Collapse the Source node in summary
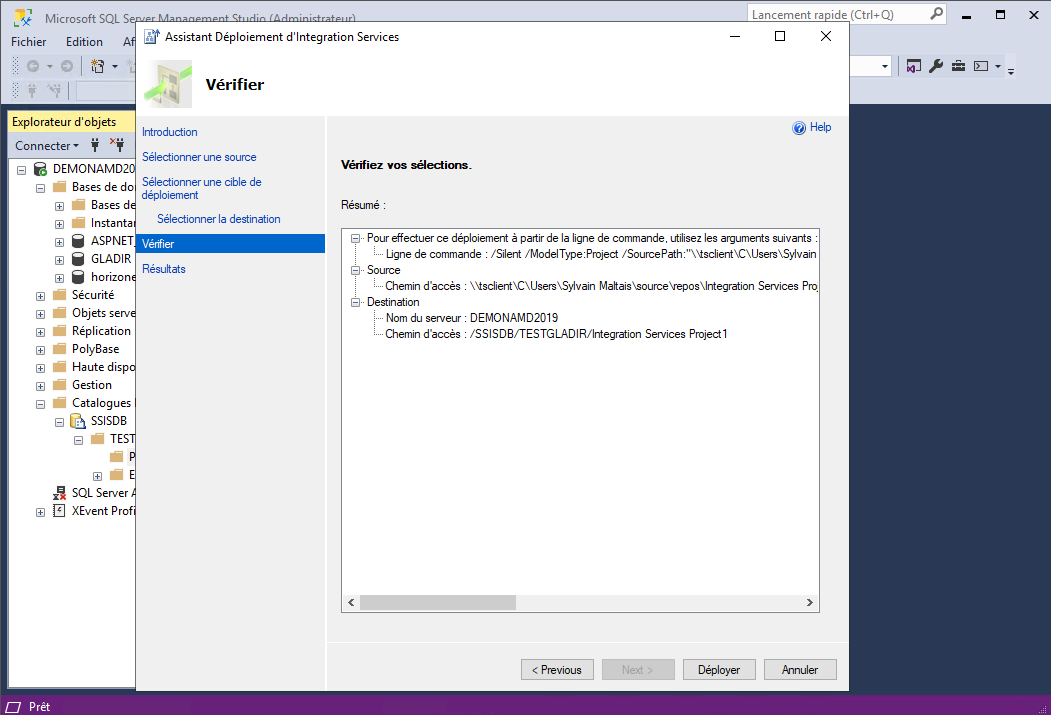 pos(355,270)
